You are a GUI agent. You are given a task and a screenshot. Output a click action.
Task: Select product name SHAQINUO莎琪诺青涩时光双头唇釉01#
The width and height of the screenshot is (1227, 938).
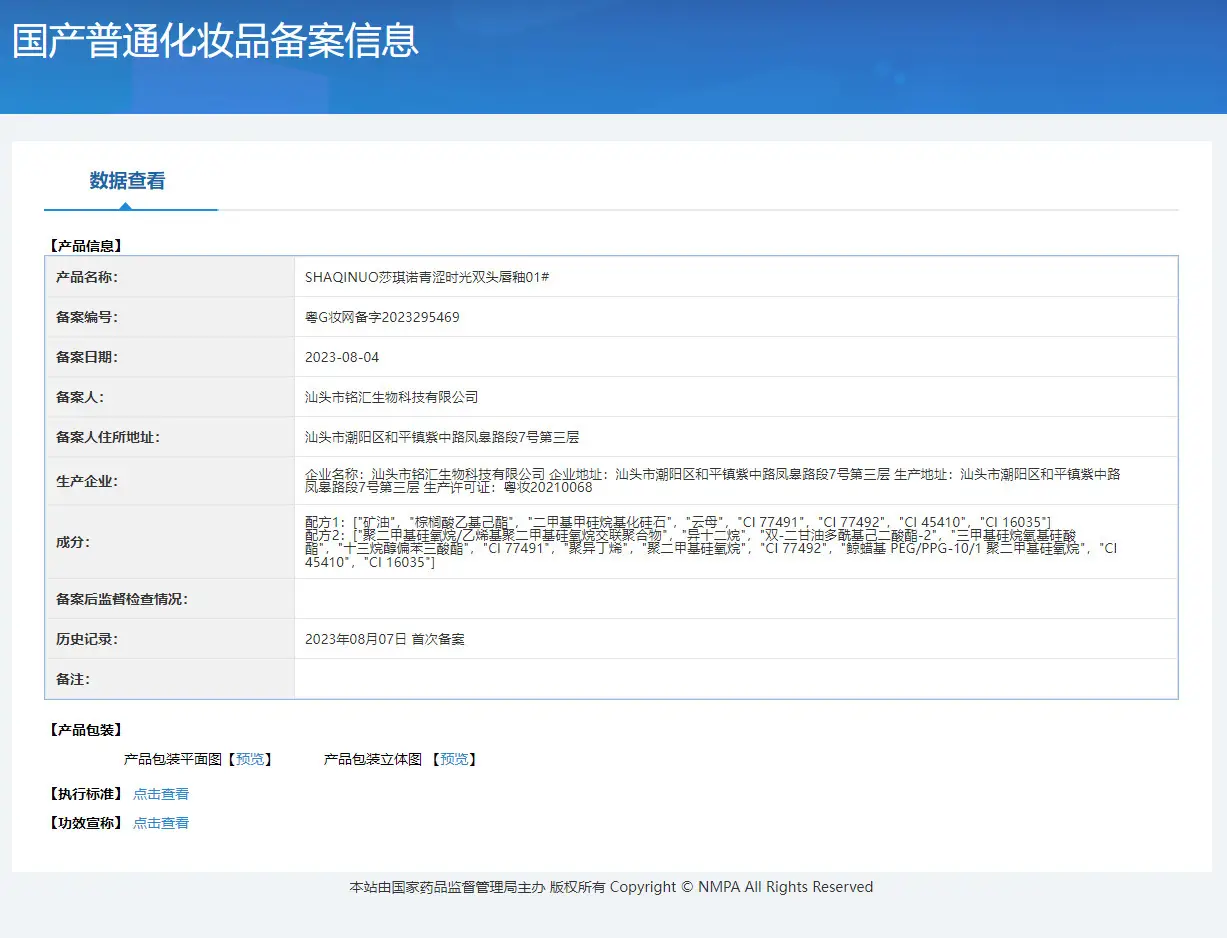tap(427, 277)
